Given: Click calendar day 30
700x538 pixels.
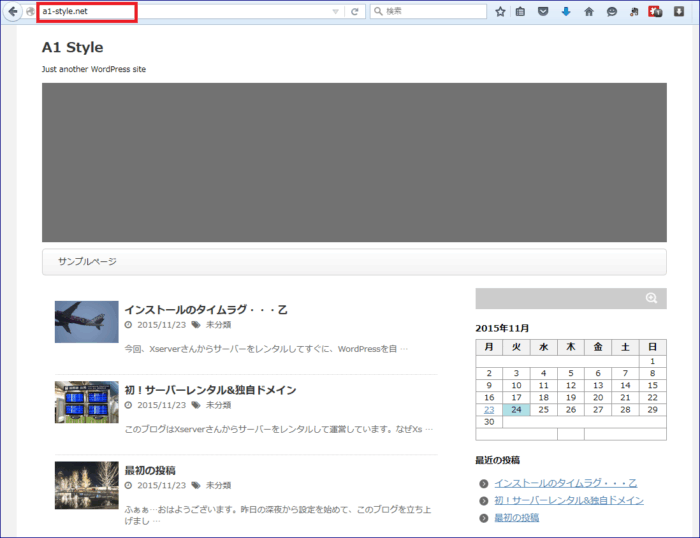Looking at the screenshot, I should 489,422.
